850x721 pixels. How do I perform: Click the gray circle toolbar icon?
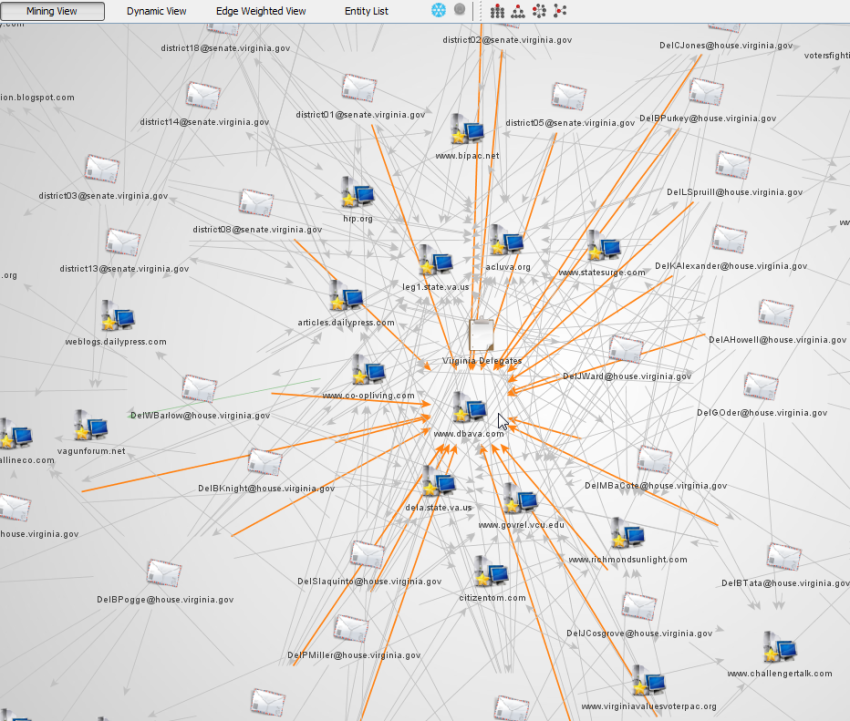click(x=459, y=9)
